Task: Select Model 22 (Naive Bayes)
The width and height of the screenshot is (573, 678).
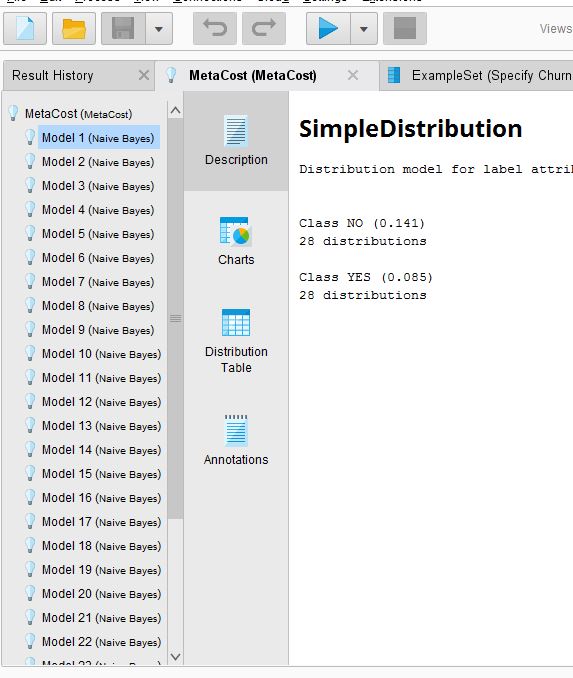Action: [x=102, y=642]
